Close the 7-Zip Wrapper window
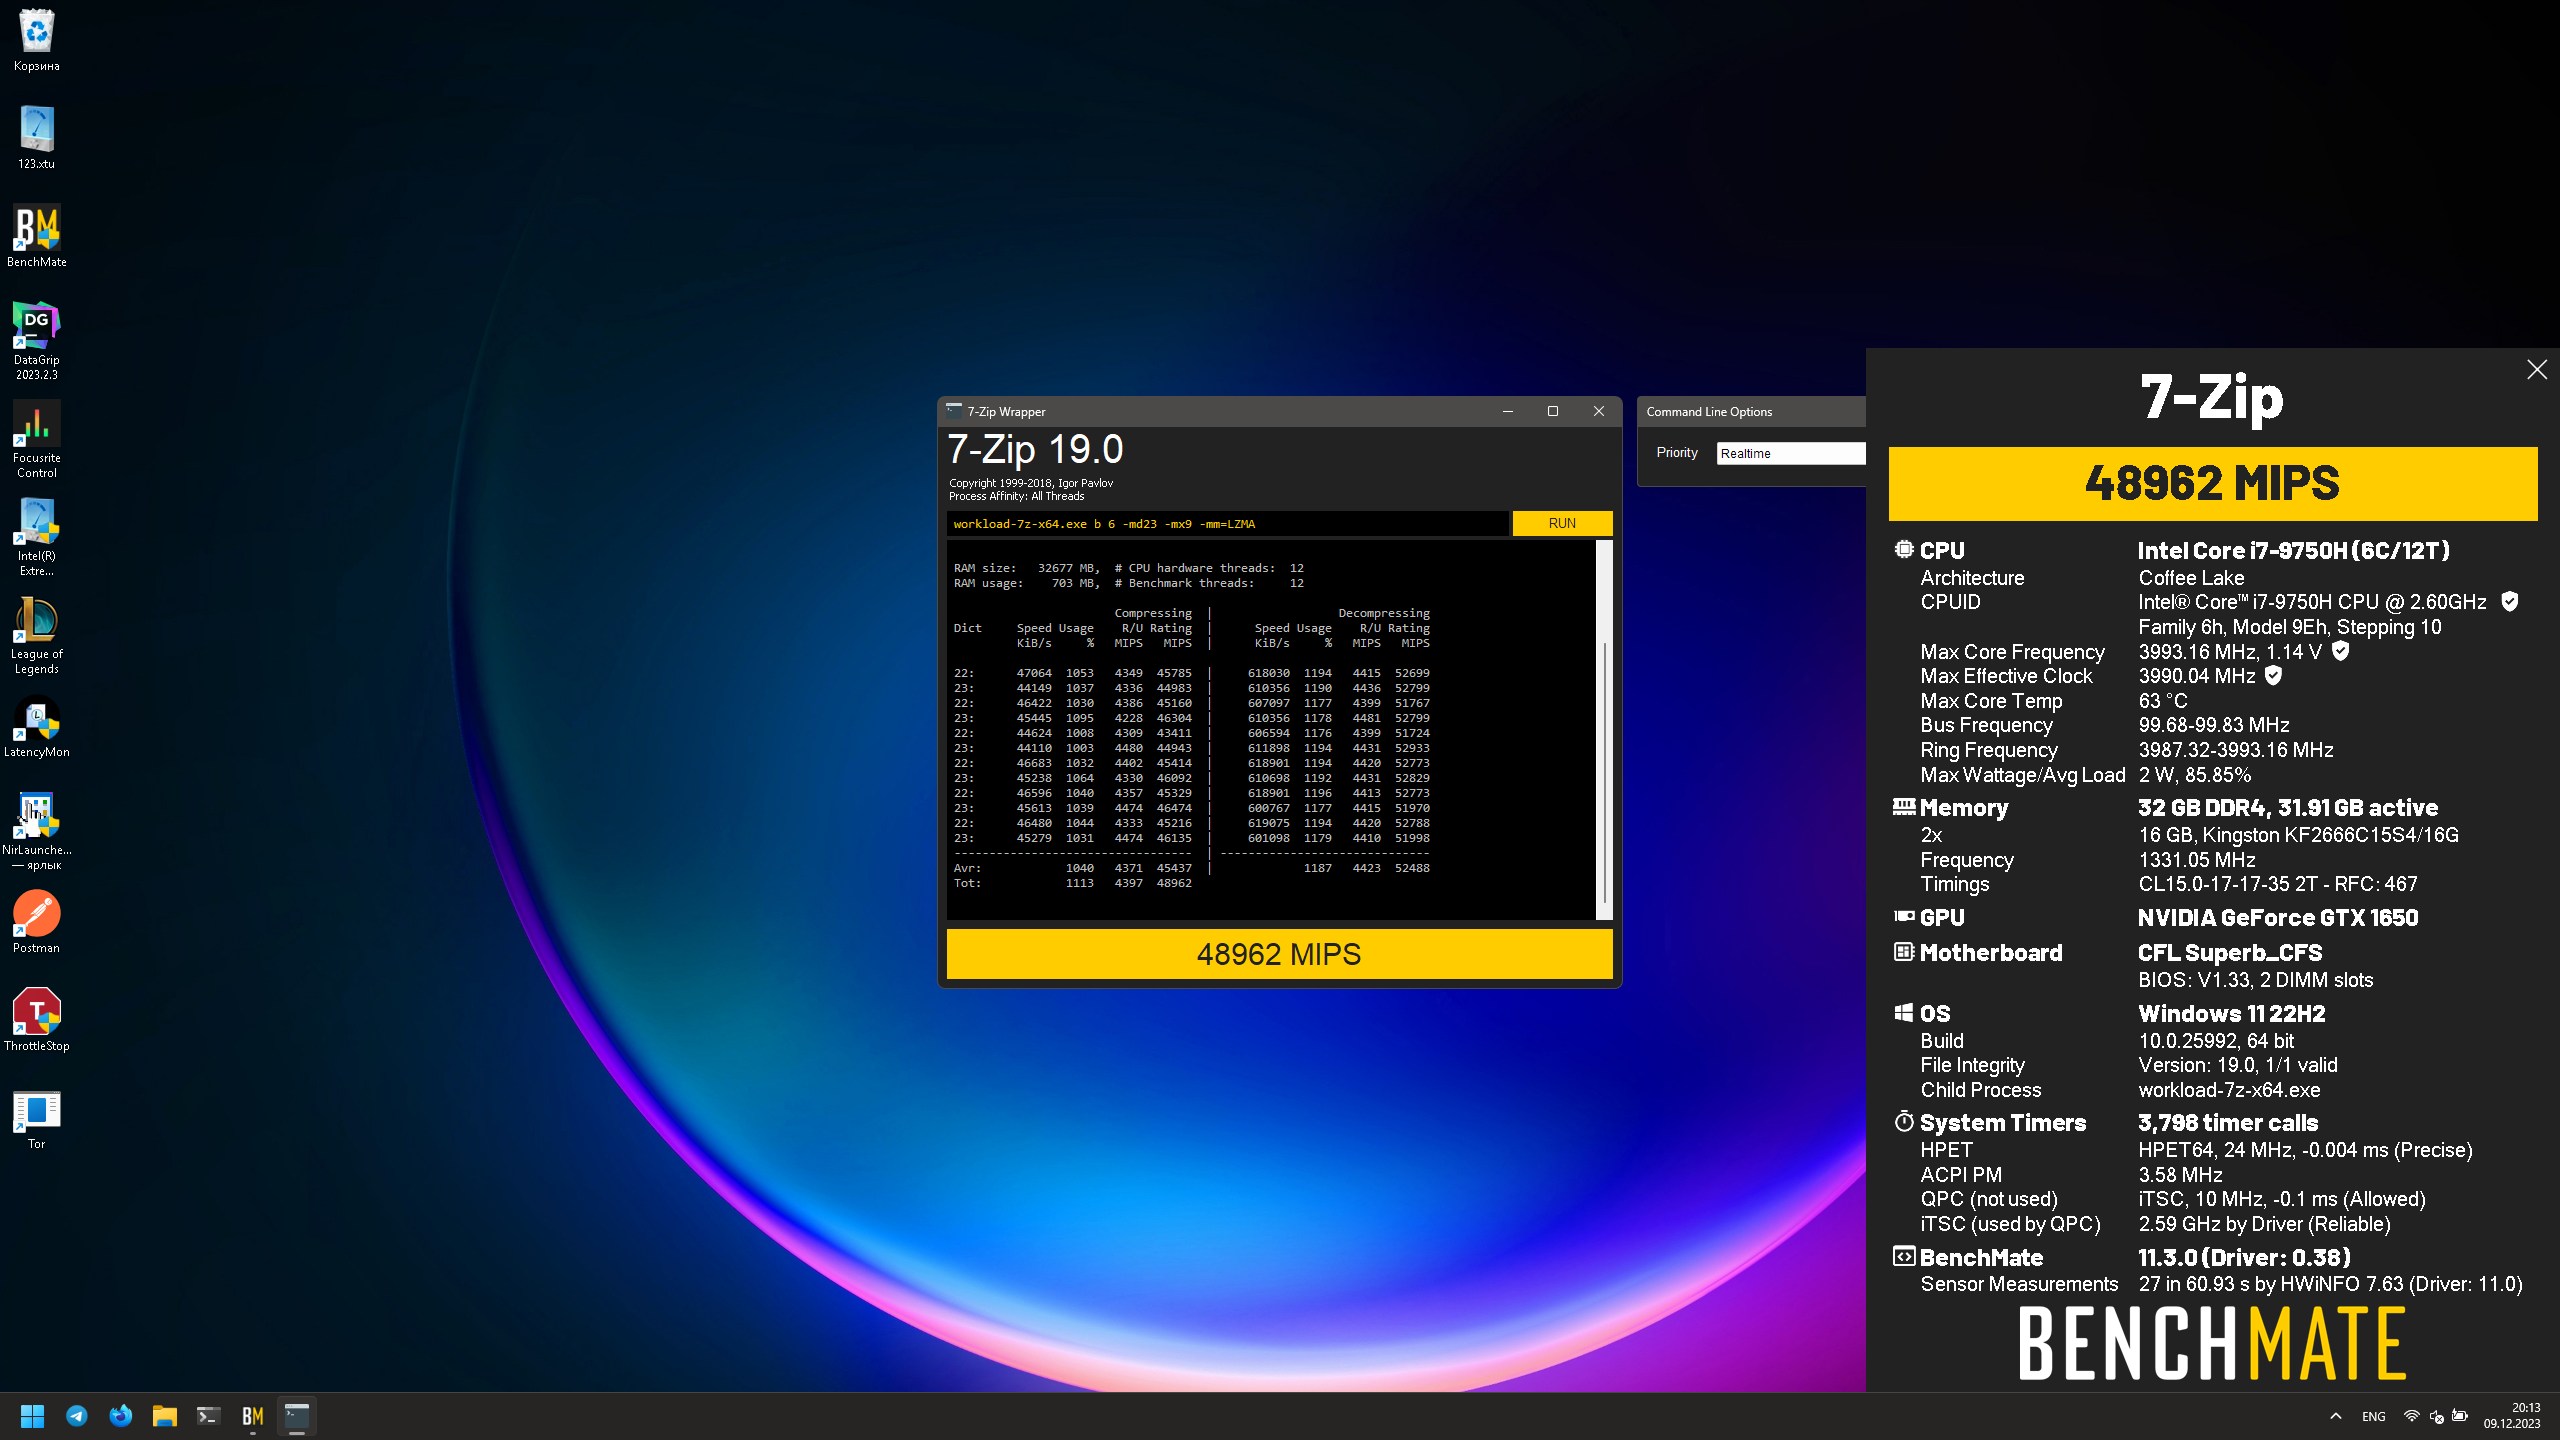 [1599, 411]
